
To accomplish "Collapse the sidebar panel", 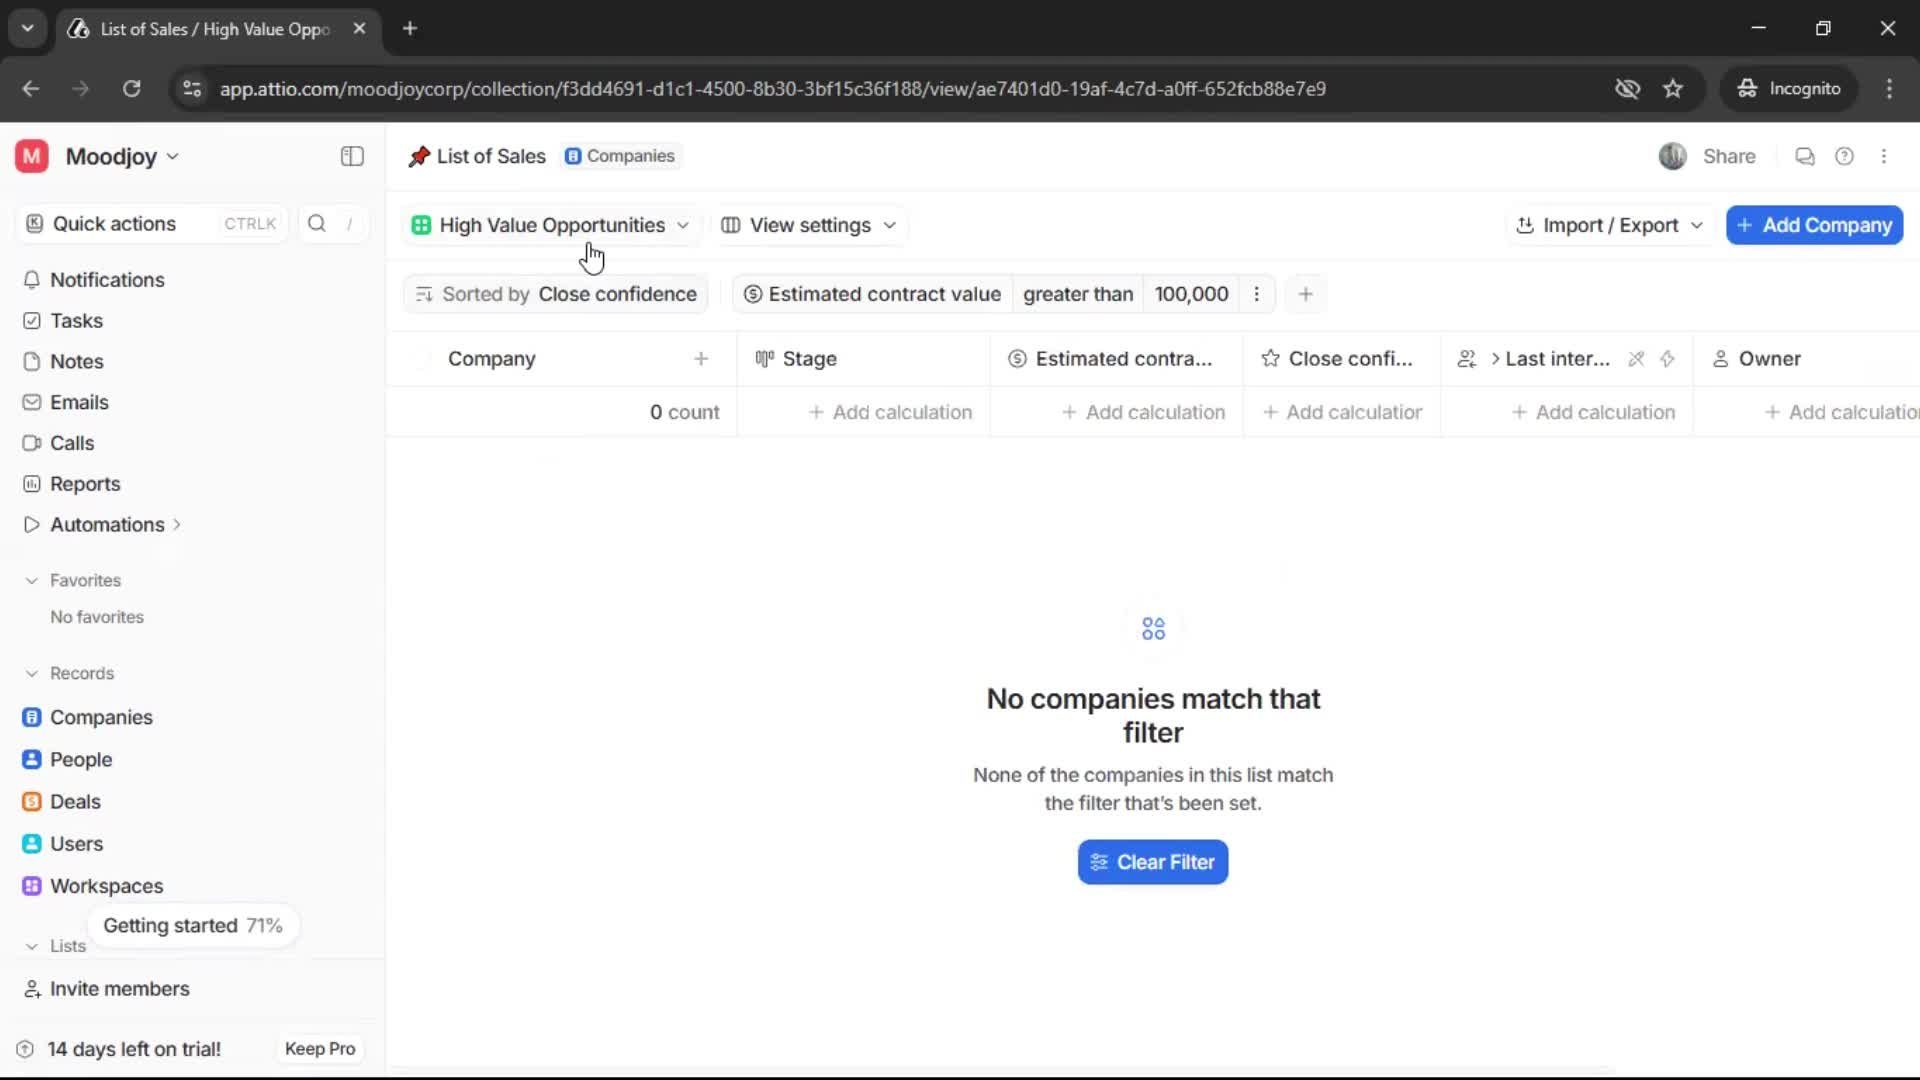I will [x=351, y=156].
